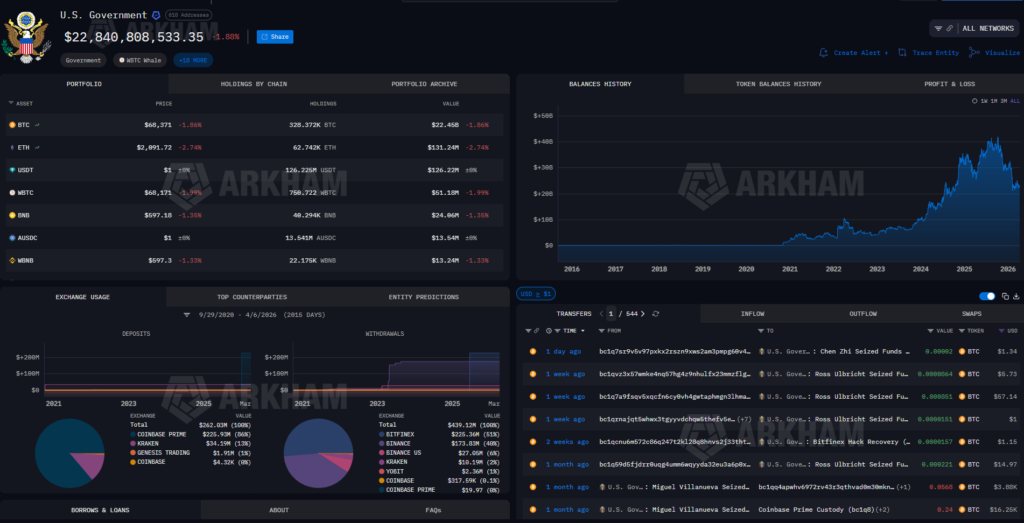
Task: Go to the previous transfers page arrow
Action: (x=601, y=314)
